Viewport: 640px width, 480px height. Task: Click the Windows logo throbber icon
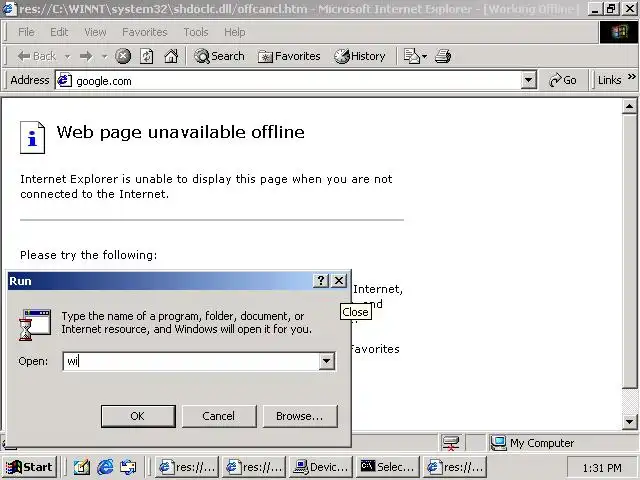coord(619,32)
